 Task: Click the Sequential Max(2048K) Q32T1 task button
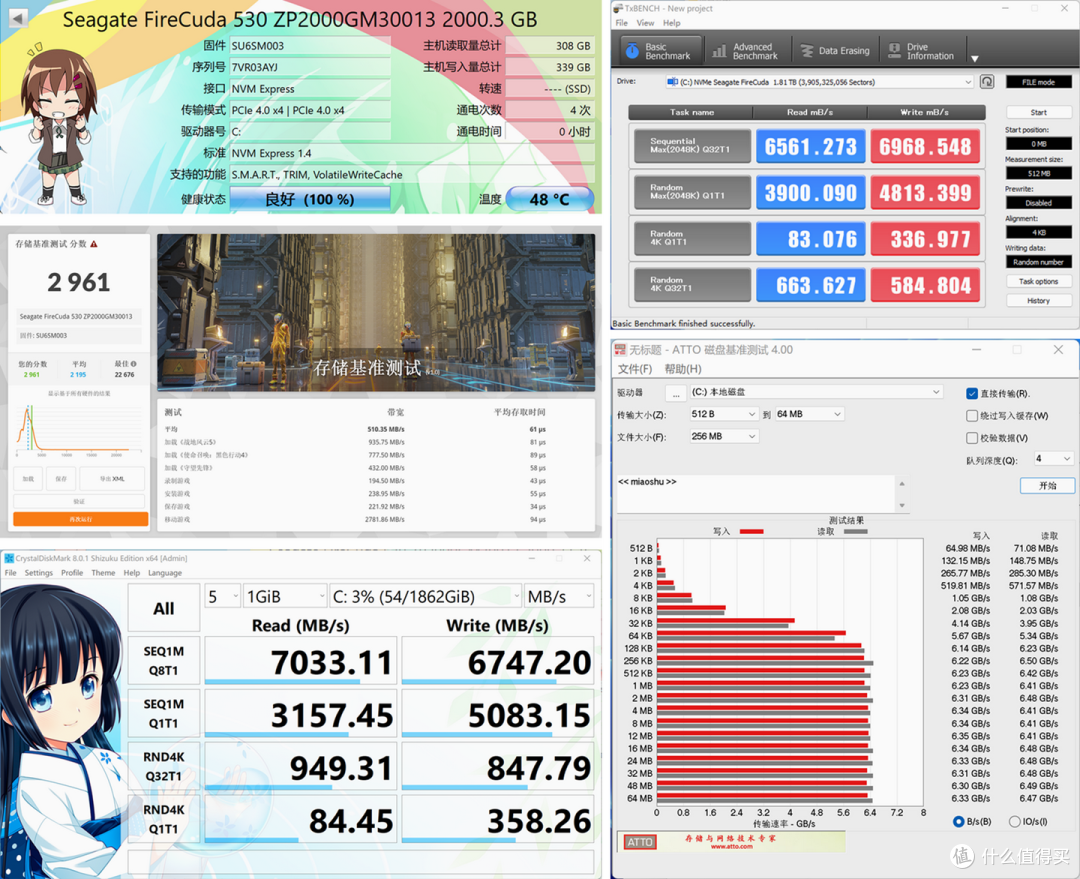click(692, 146)
